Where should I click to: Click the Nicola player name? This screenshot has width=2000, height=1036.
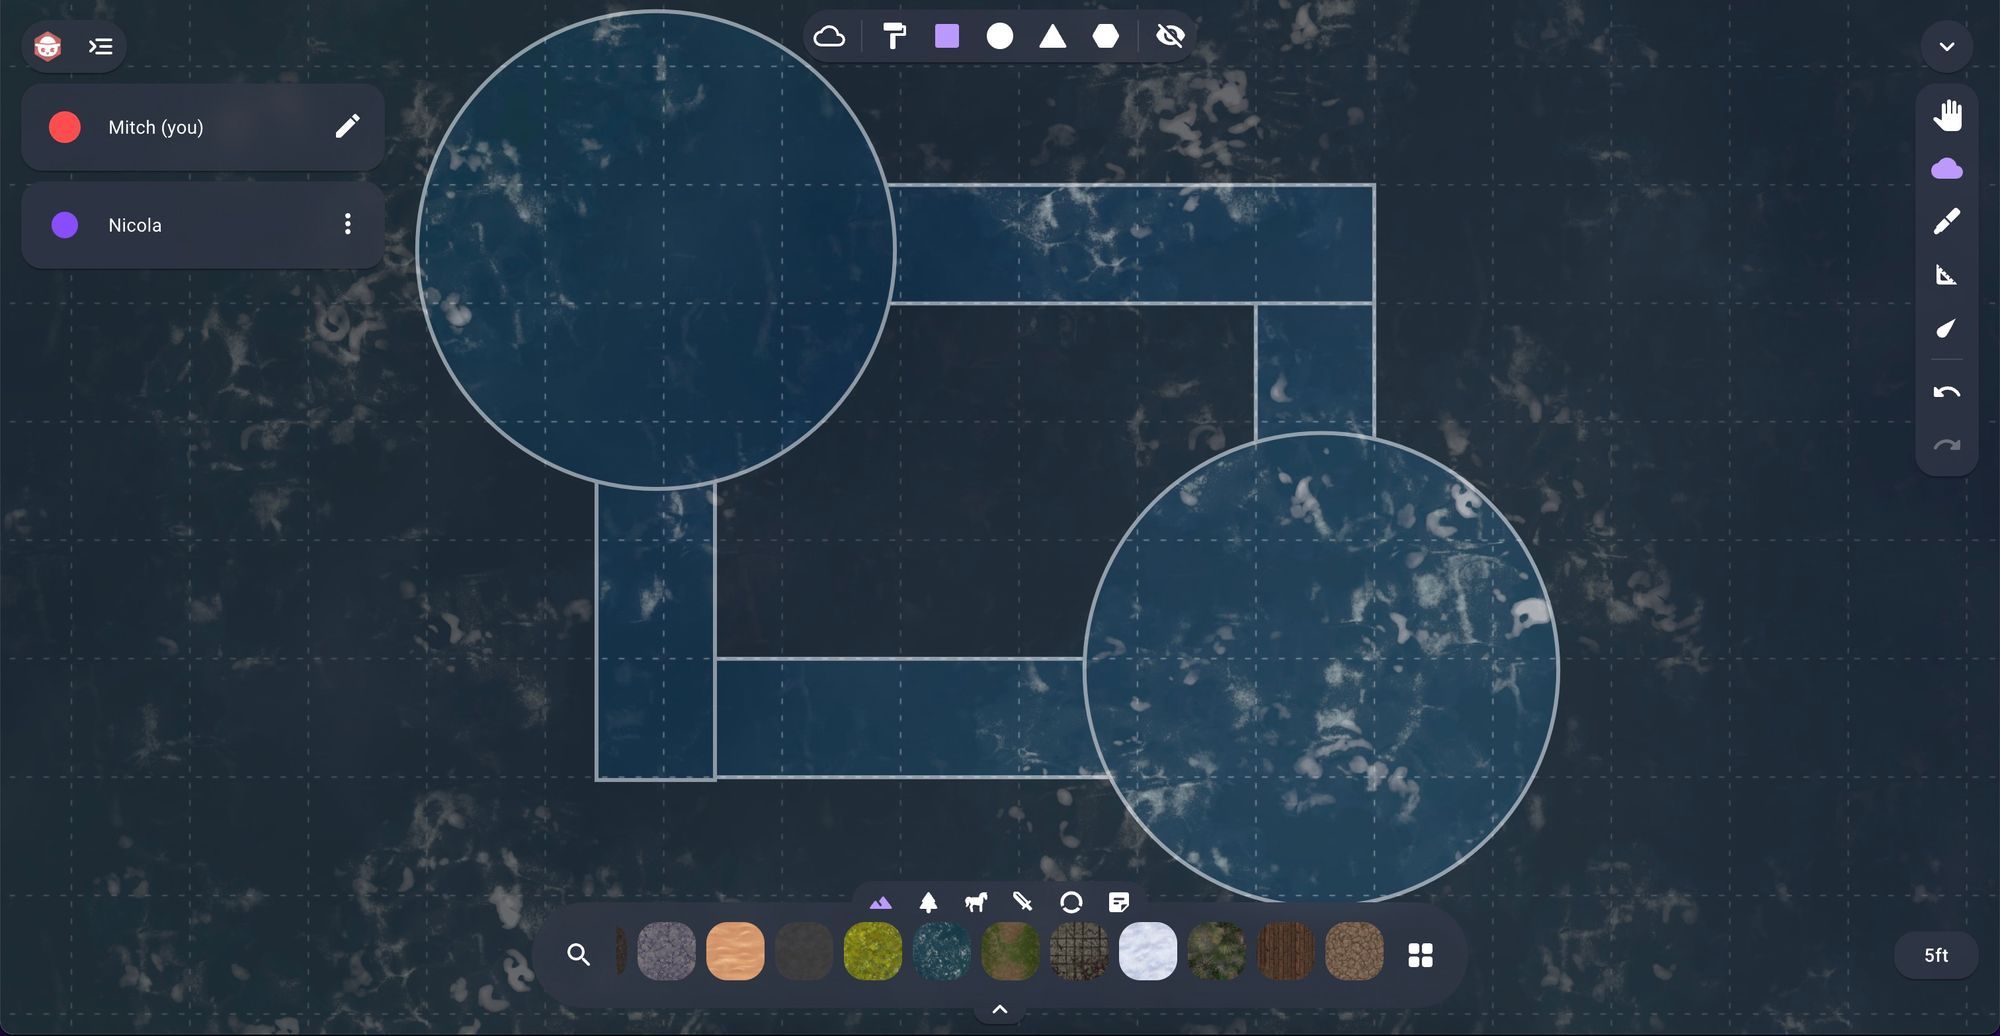(x=135, y=225)
